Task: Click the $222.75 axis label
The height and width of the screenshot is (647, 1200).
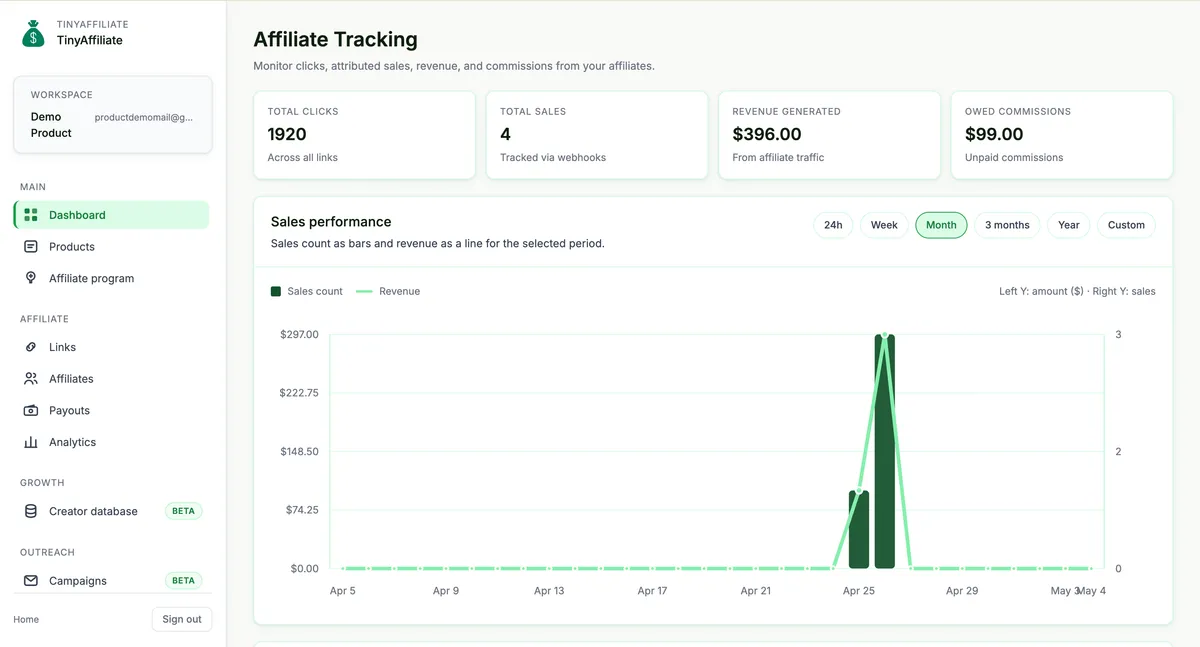Action: click(299, 393)
